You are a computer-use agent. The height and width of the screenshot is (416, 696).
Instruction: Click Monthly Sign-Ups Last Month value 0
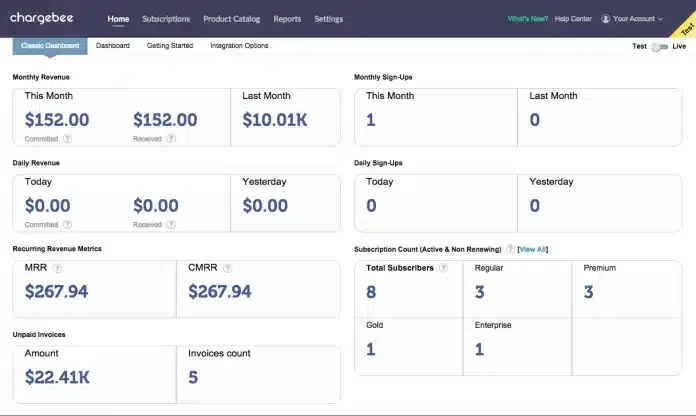[534, 119]
